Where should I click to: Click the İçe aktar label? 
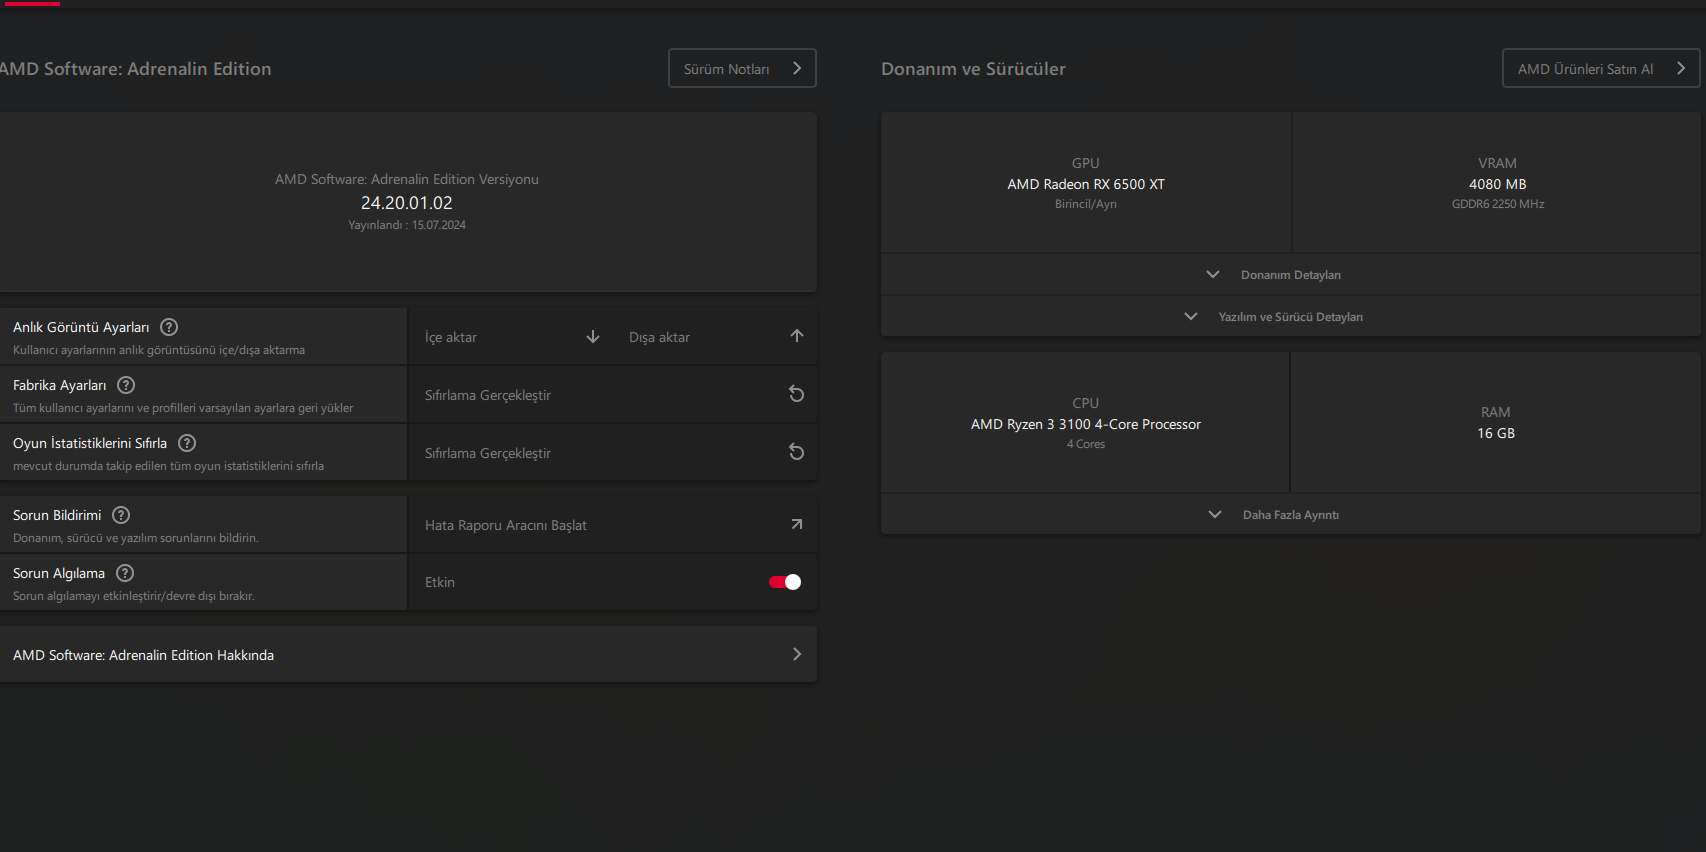[451, 337]
